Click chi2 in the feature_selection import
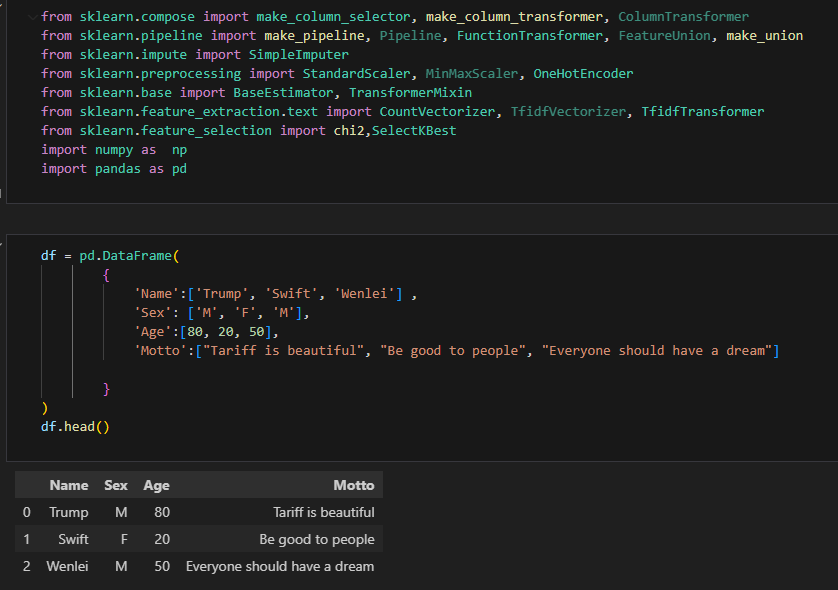 click(349, 131)
